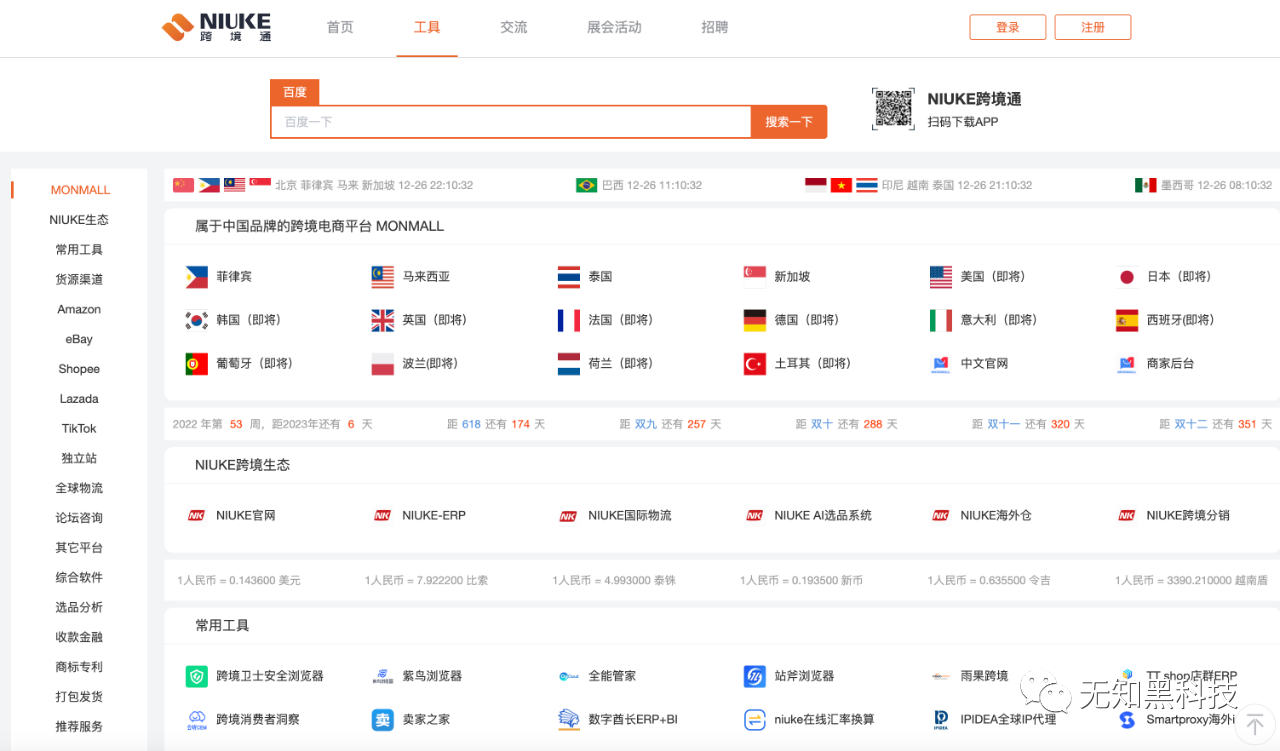
Task: Select Shopee in the left sidebar
Action: coord(79,369)
